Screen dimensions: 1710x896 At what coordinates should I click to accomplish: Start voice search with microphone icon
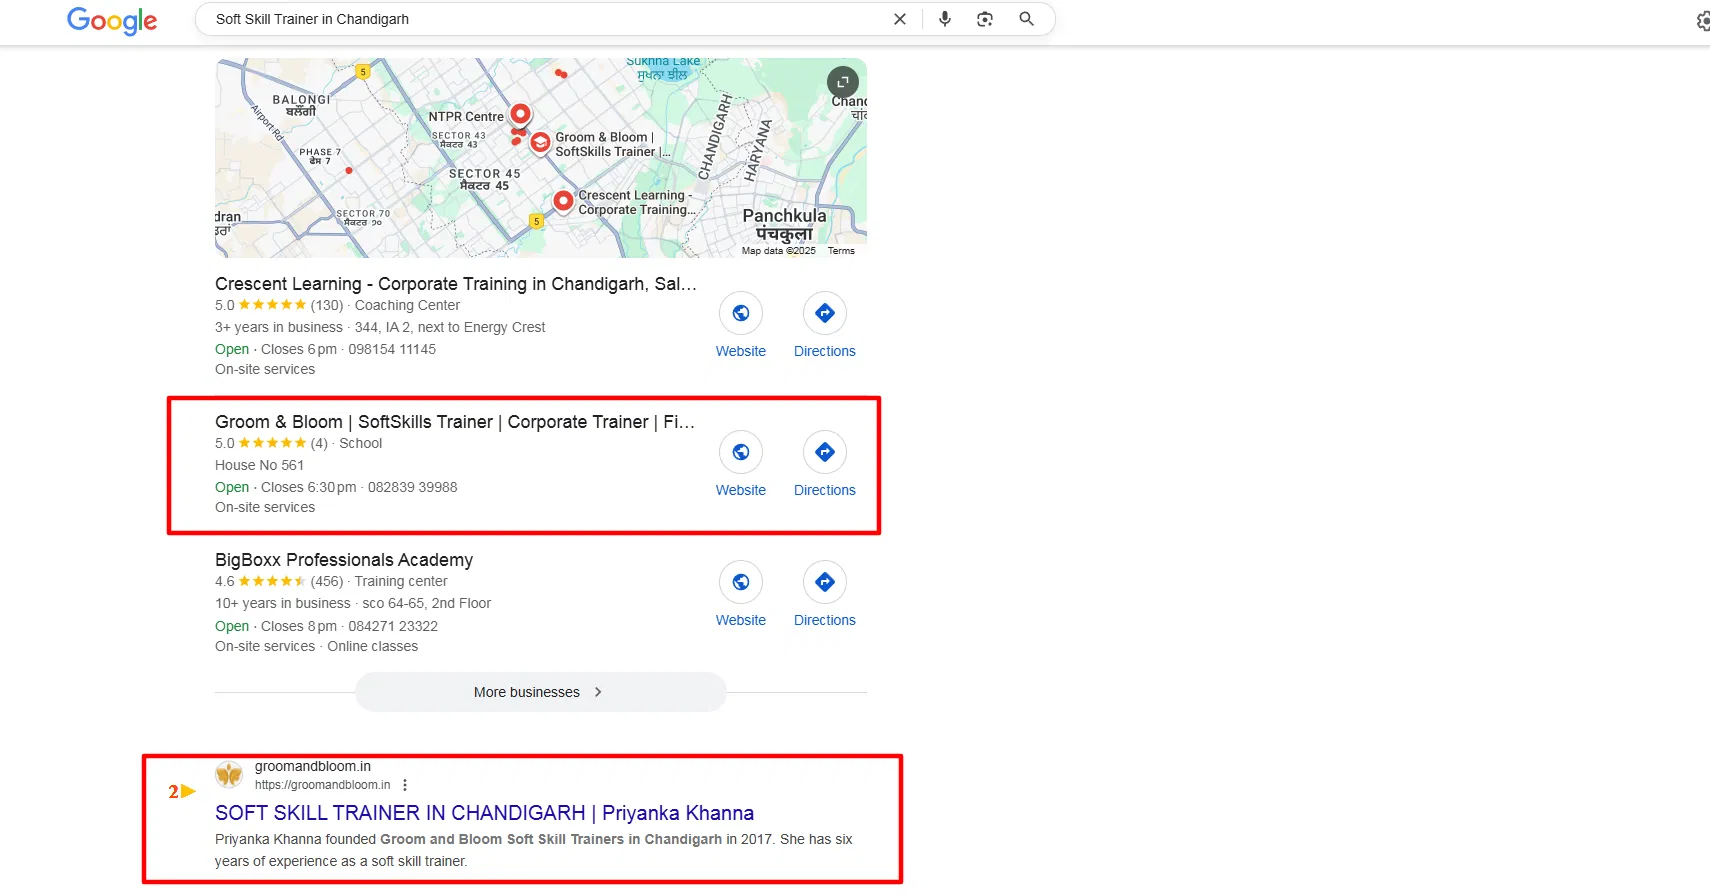944,19
